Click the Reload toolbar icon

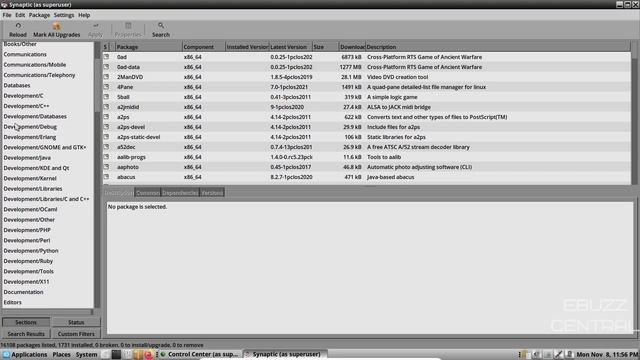pos(18,26)
